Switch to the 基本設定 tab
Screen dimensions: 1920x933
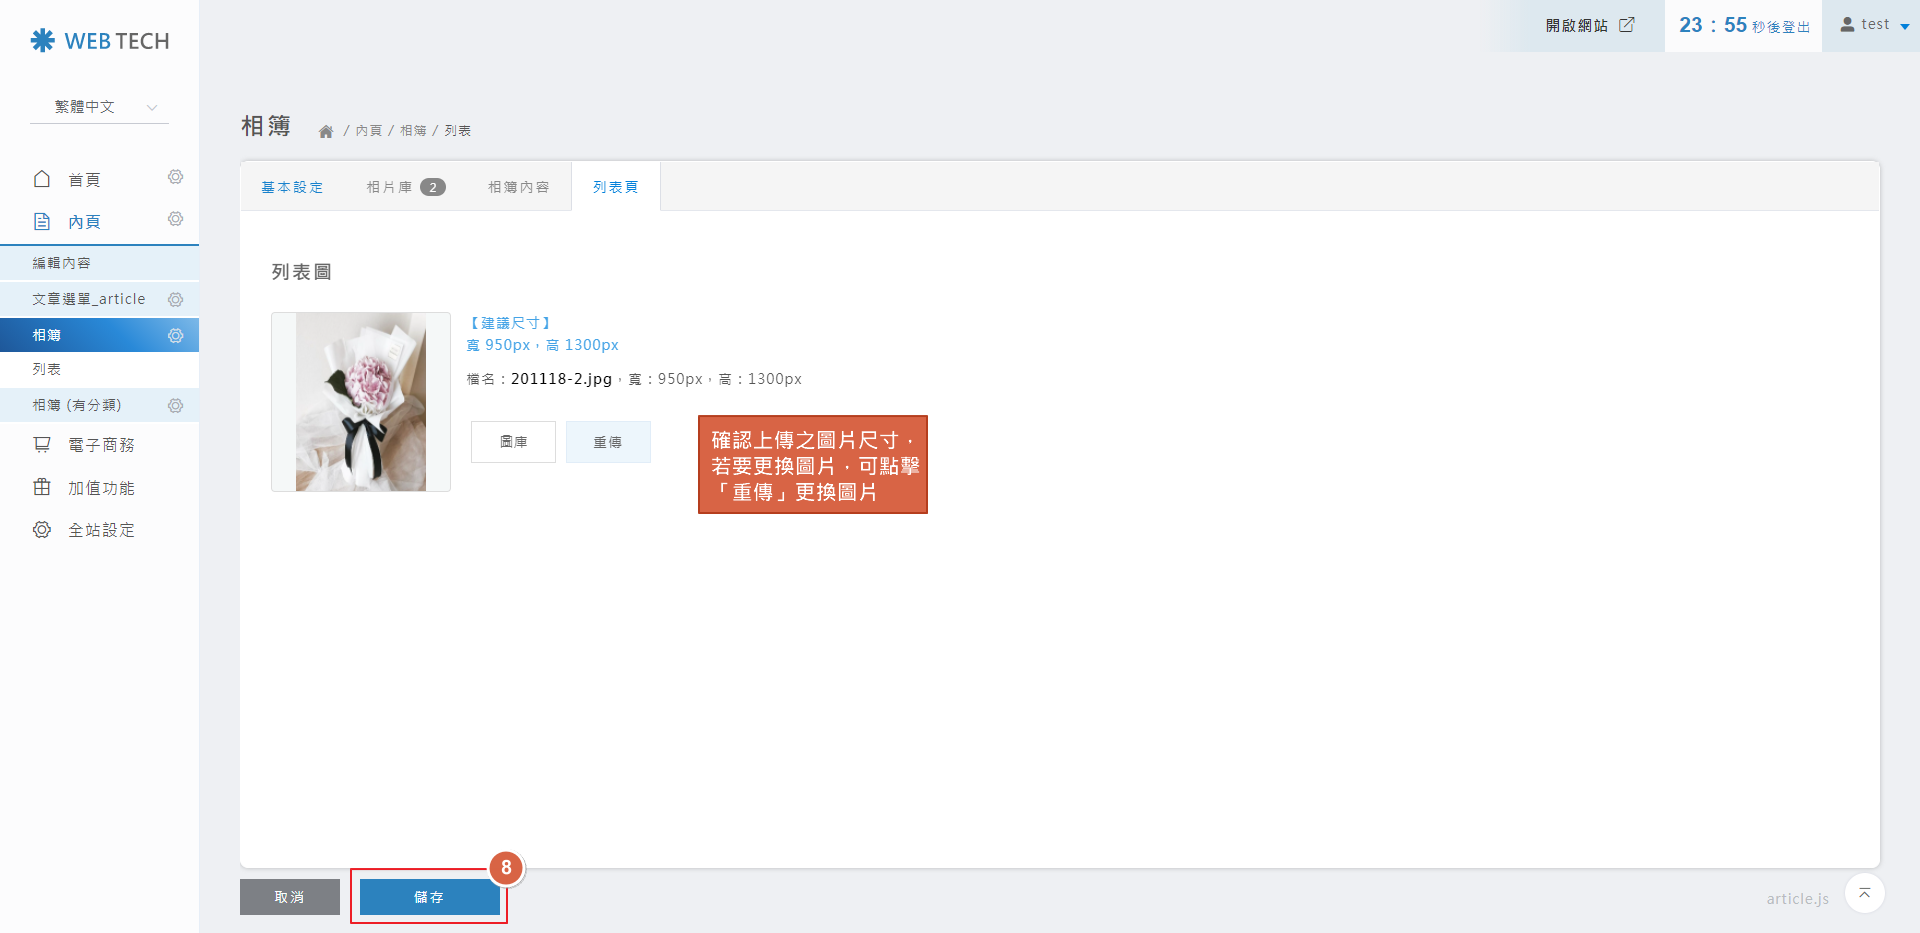tap(292, 187)
